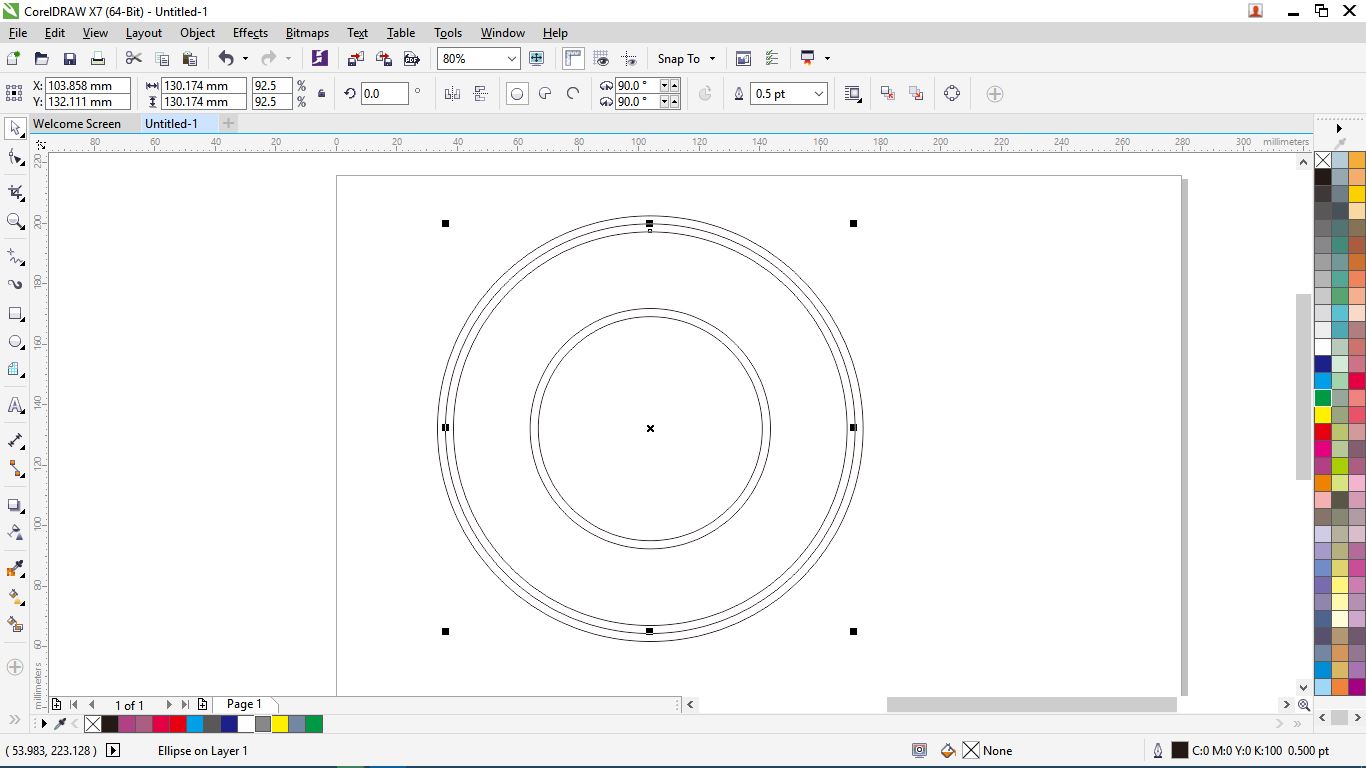The width and height of the screenshot is (1366, 768).
Task: Click the Page 1 tab
Action: (244, 705)
